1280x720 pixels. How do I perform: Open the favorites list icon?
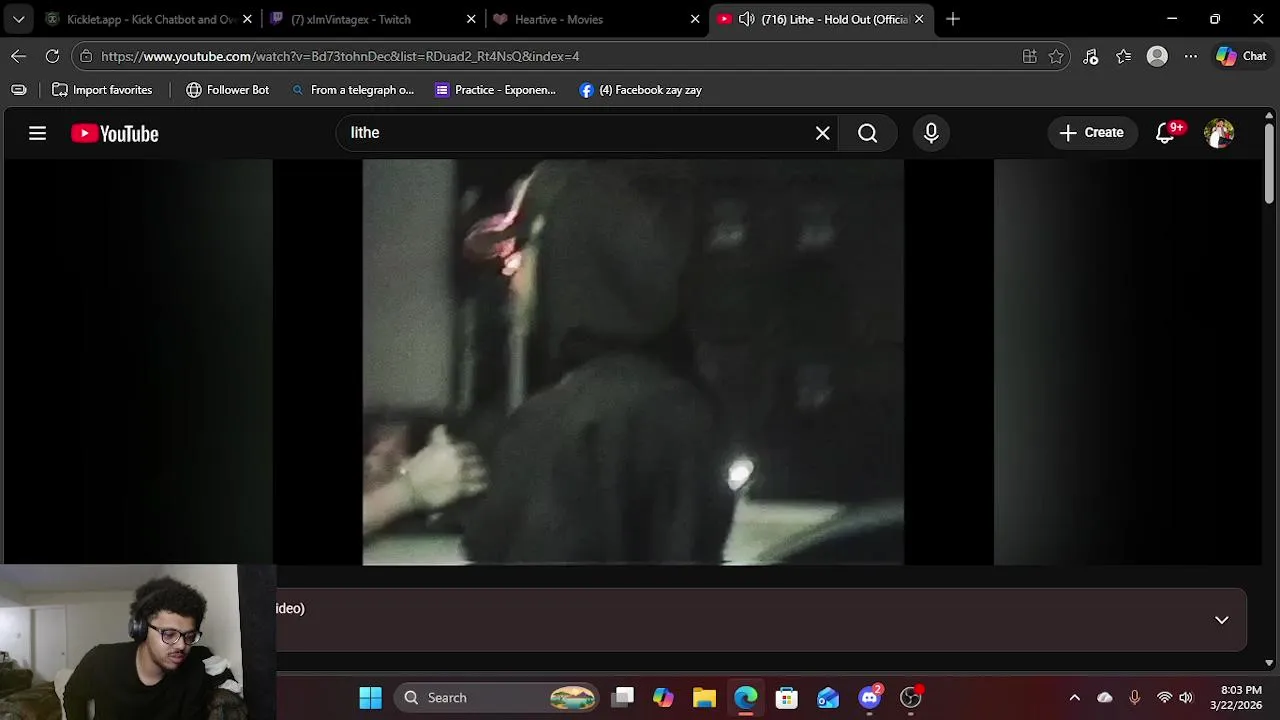pos(1124,57)
